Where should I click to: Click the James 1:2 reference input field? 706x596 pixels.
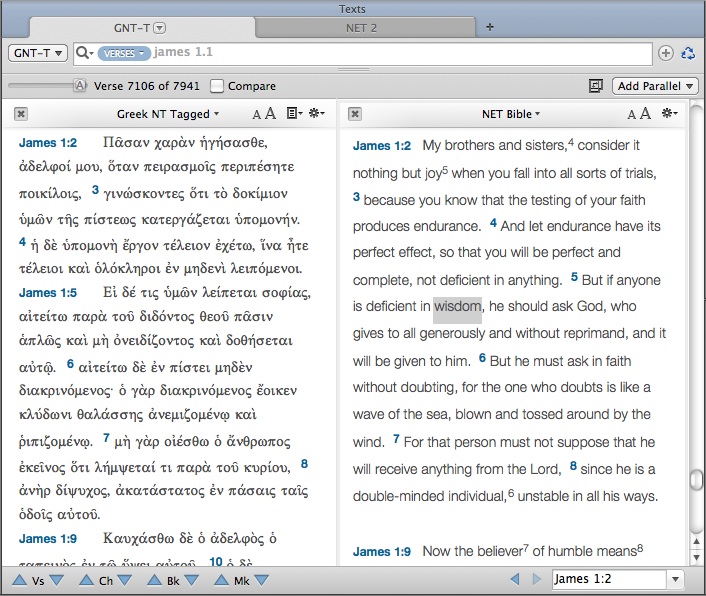[x=608, y=579]
